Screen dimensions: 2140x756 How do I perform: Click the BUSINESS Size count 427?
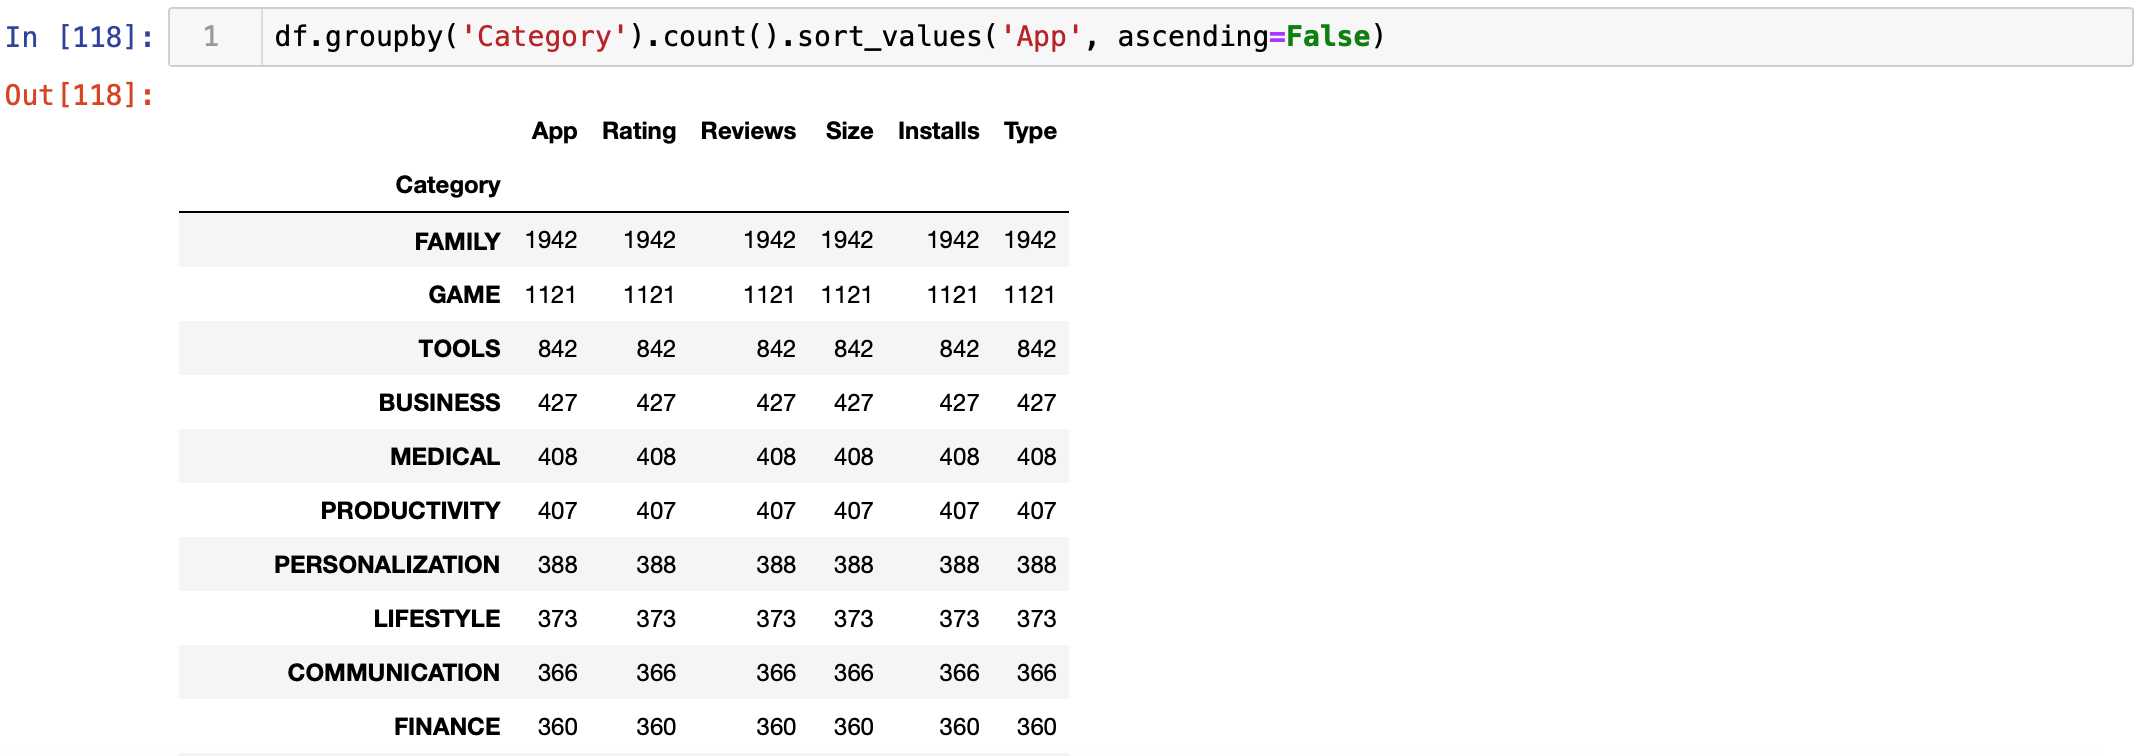pos(853,403)
